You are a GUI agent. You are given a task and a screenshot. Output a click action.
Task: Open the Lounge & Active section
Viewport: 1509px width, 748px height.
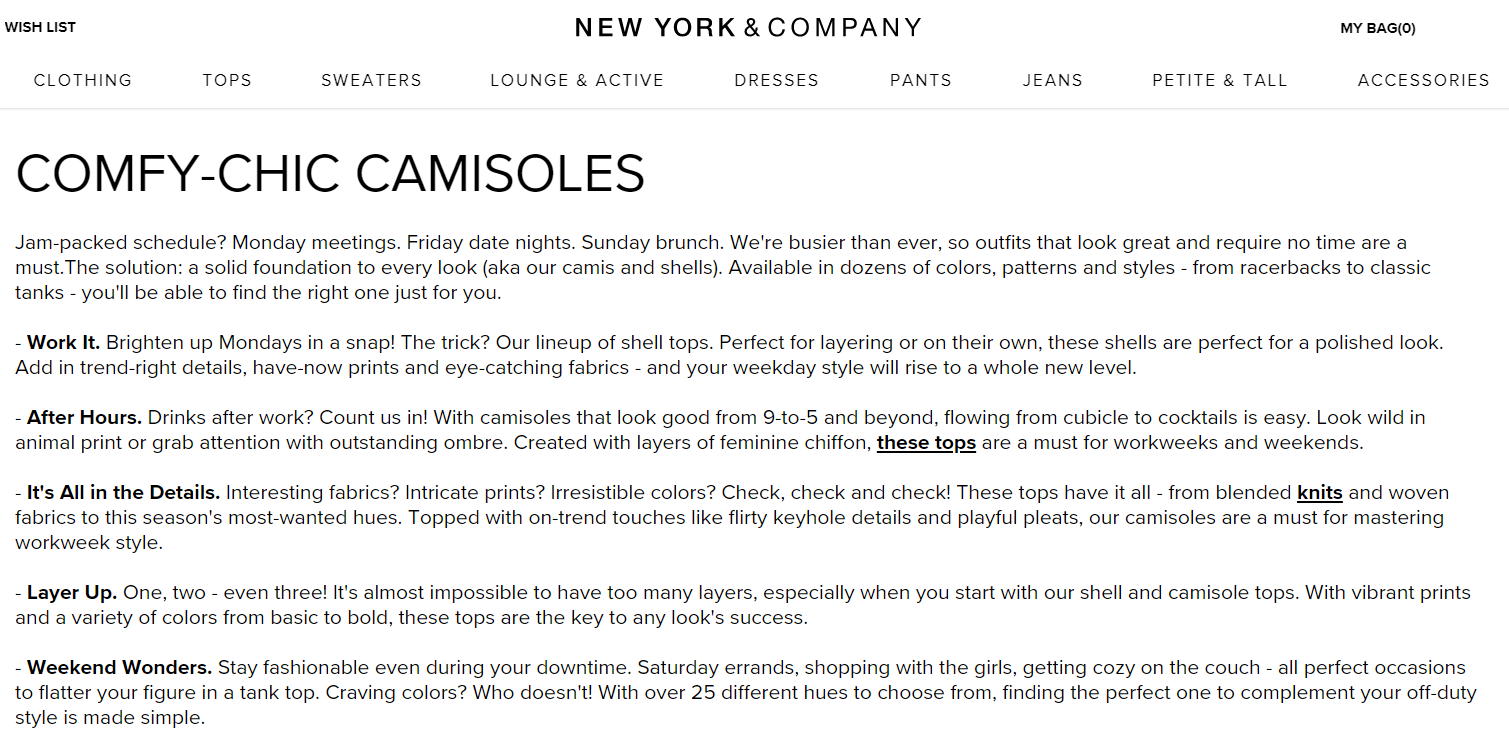[x=577, y=81]
